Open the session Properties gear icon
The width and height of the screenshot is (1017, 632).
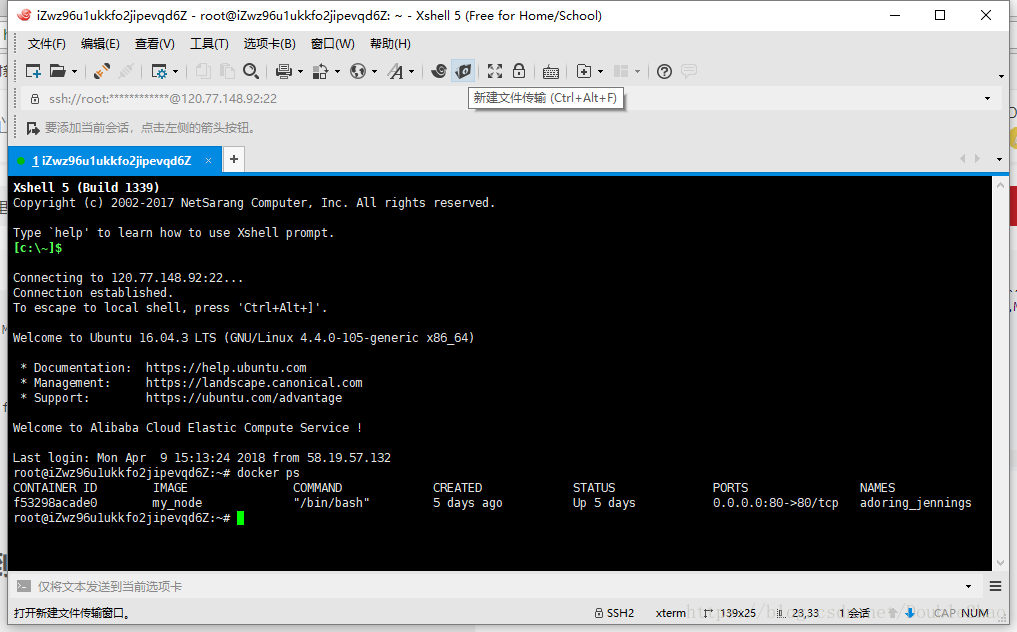coord(159,71)
